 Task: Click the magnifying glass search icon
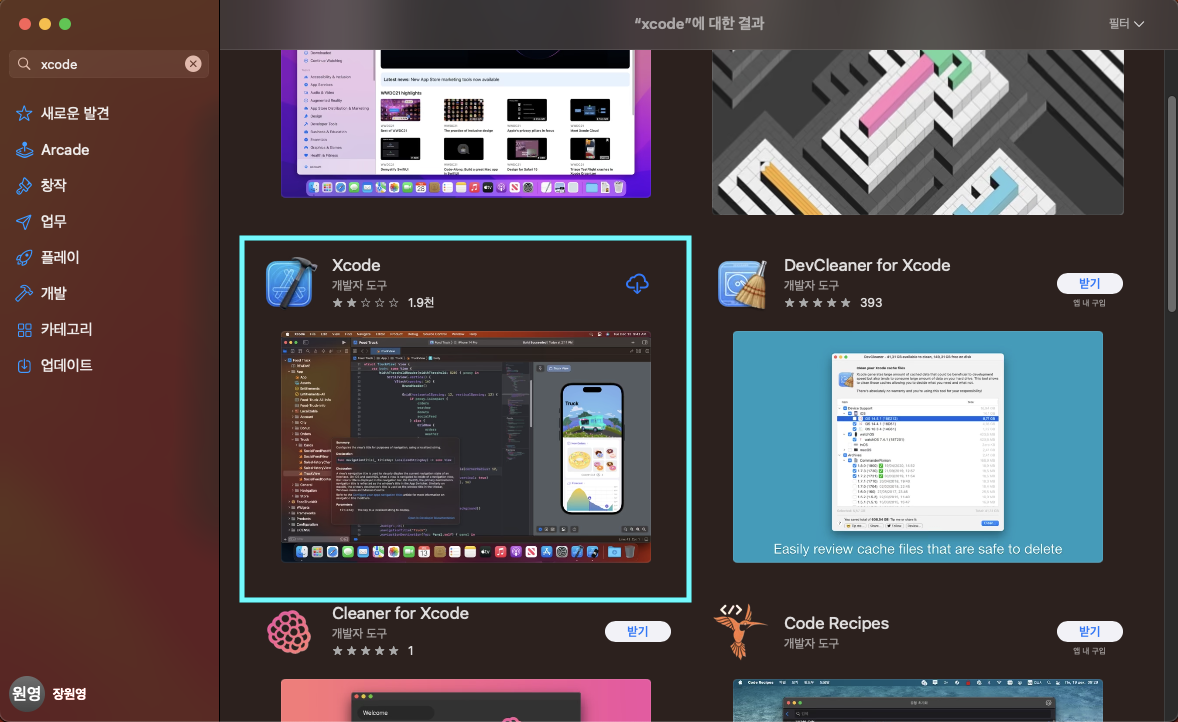[x=24, y=64]
